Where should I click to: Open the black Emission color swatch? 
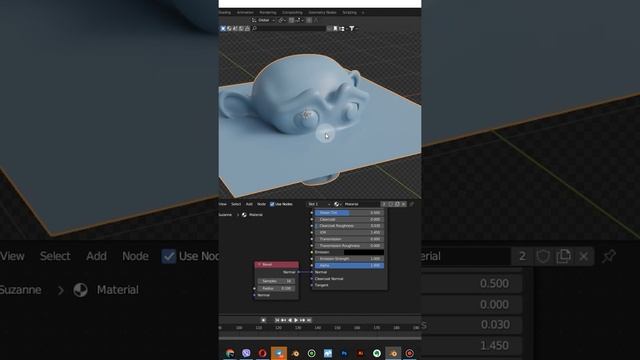coord(364,252)
